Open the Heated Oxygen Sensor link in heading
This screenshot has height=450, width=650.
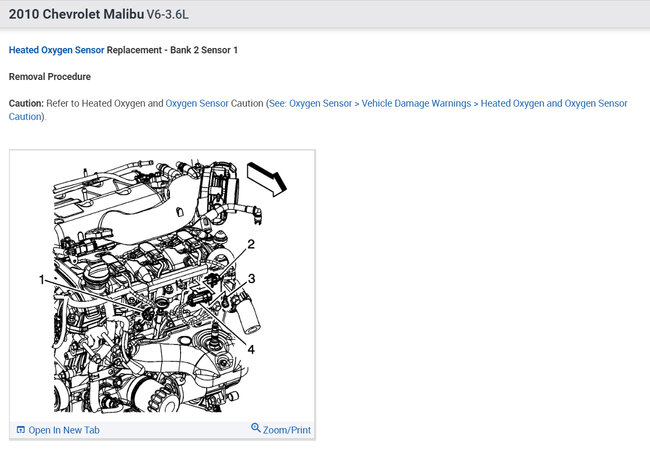(x=56, y=50)
